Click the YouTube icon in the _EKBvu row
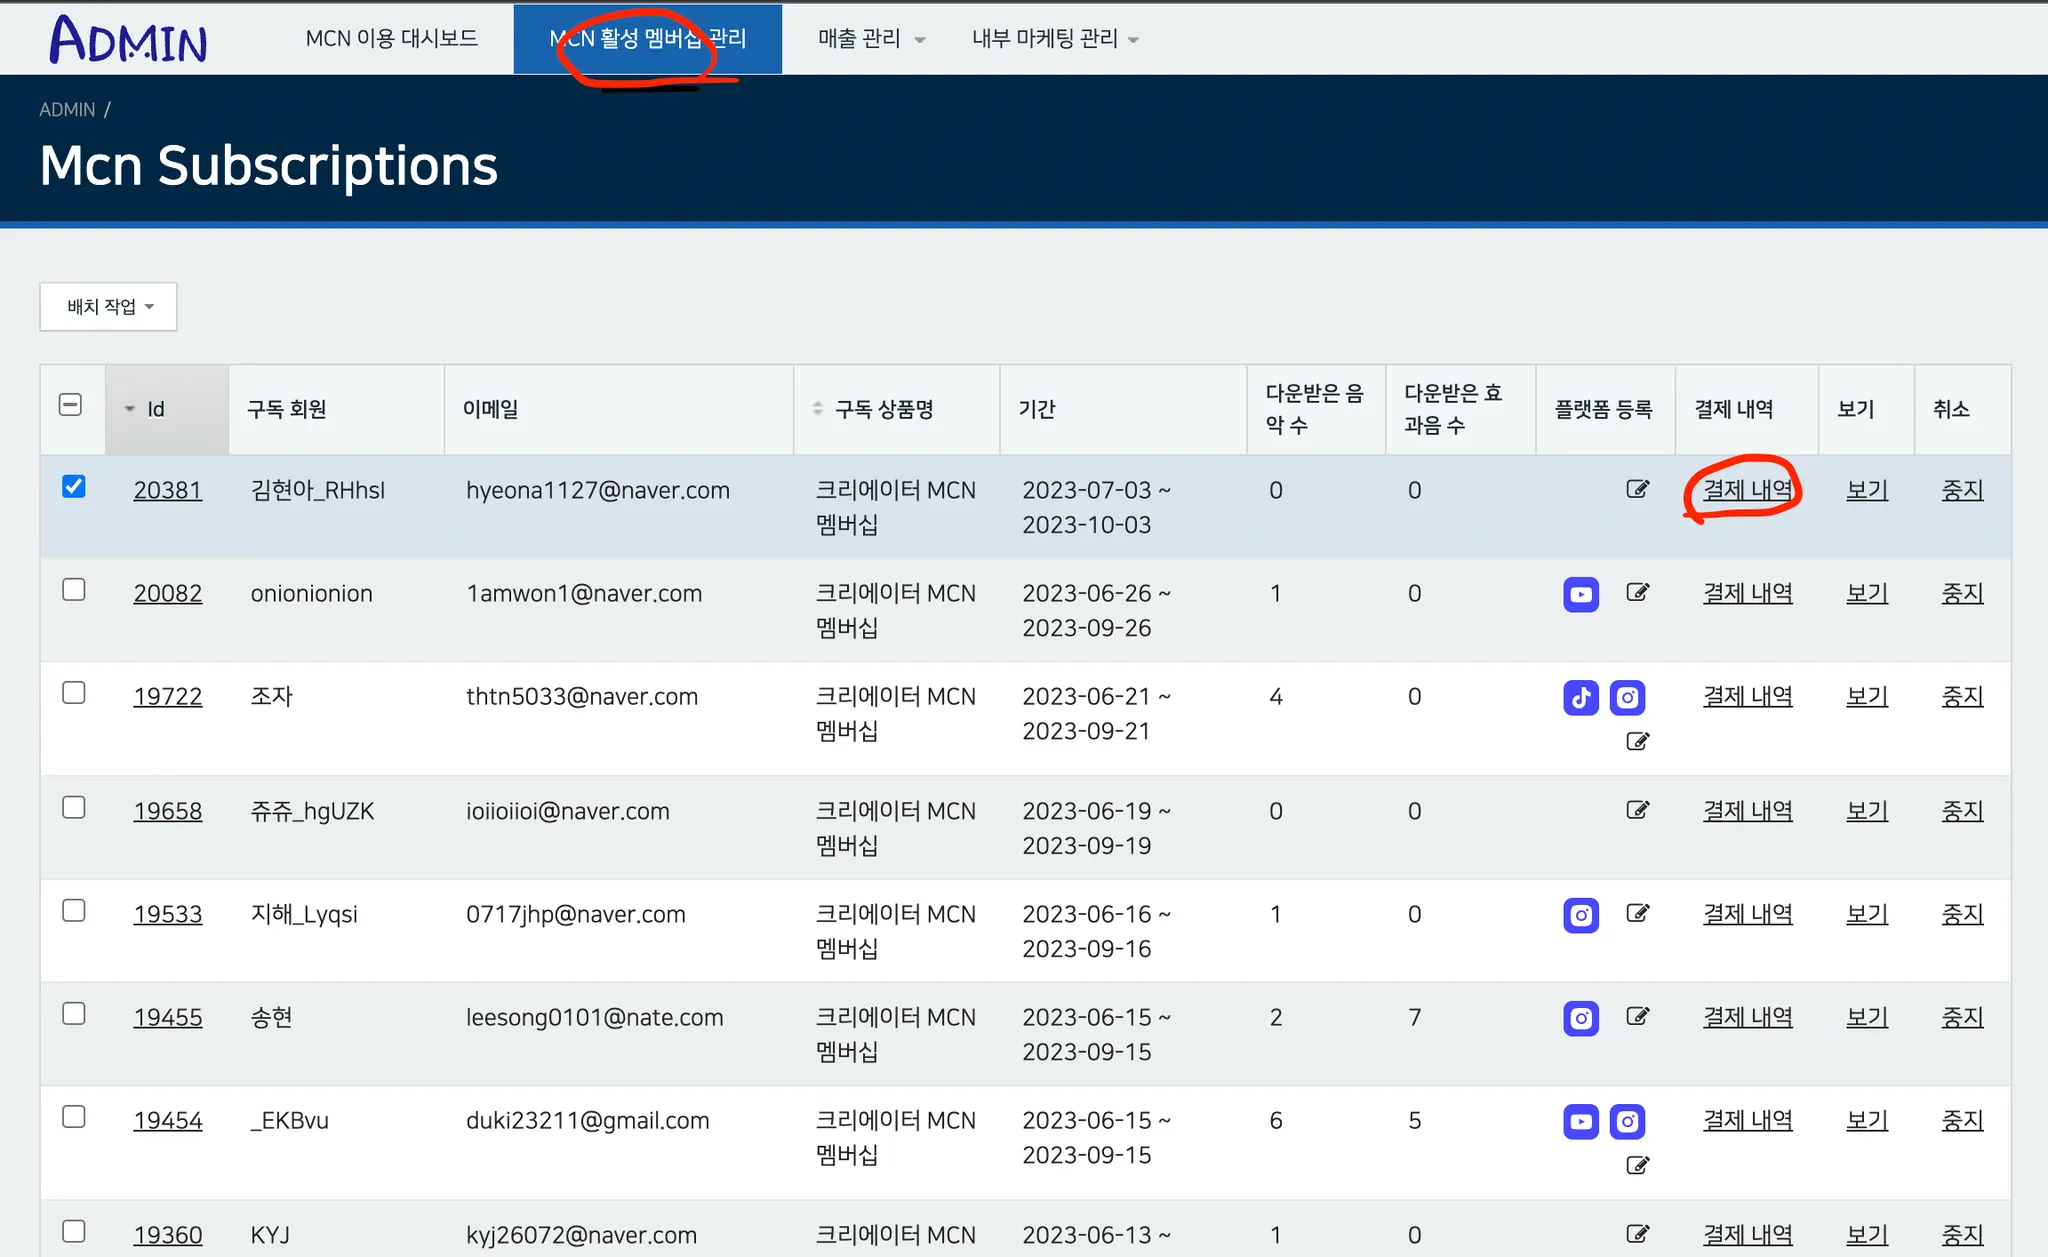Viewport: 2048px width, 1257px height. pyautogui.click(x=1580, y=1121)
